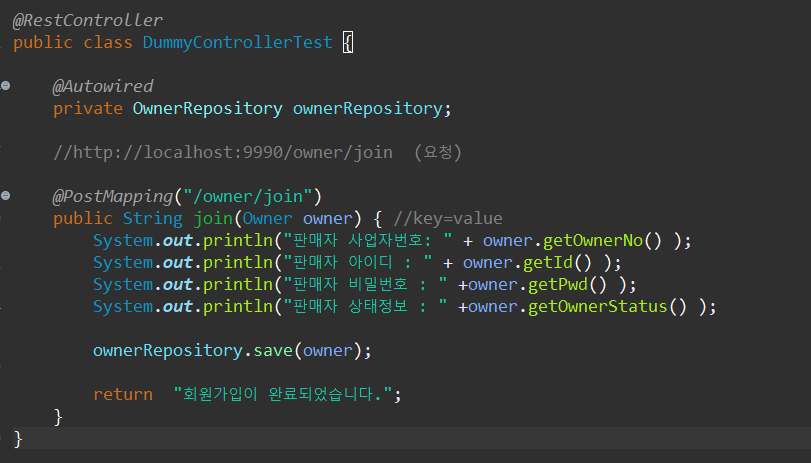Click the "판매자 상태정보 : " string
This screenshot has height=463, width=811.
coord(365,306)
